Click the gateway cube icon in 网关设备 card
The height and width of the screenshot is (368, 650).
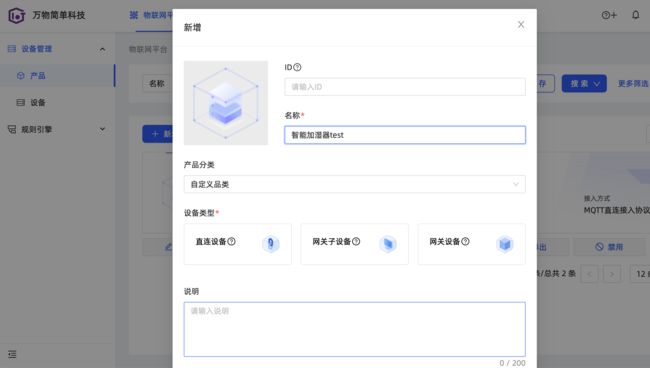coord(505,244)
